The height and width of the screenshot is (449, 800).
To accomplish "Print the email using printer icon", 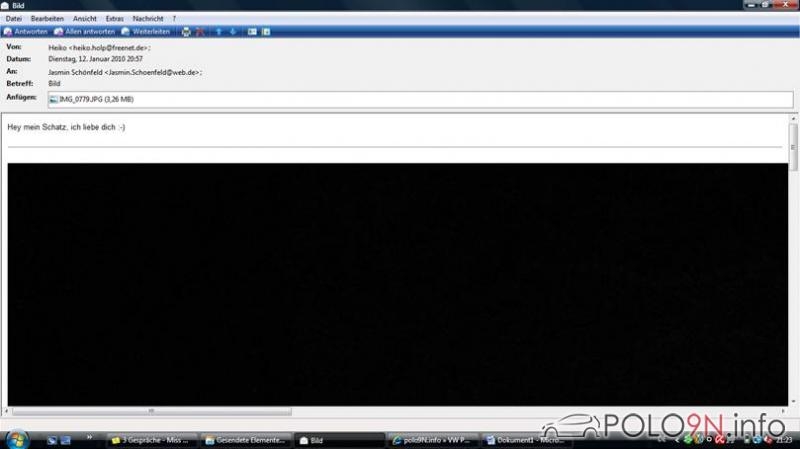I will click(x=185, y=32).
